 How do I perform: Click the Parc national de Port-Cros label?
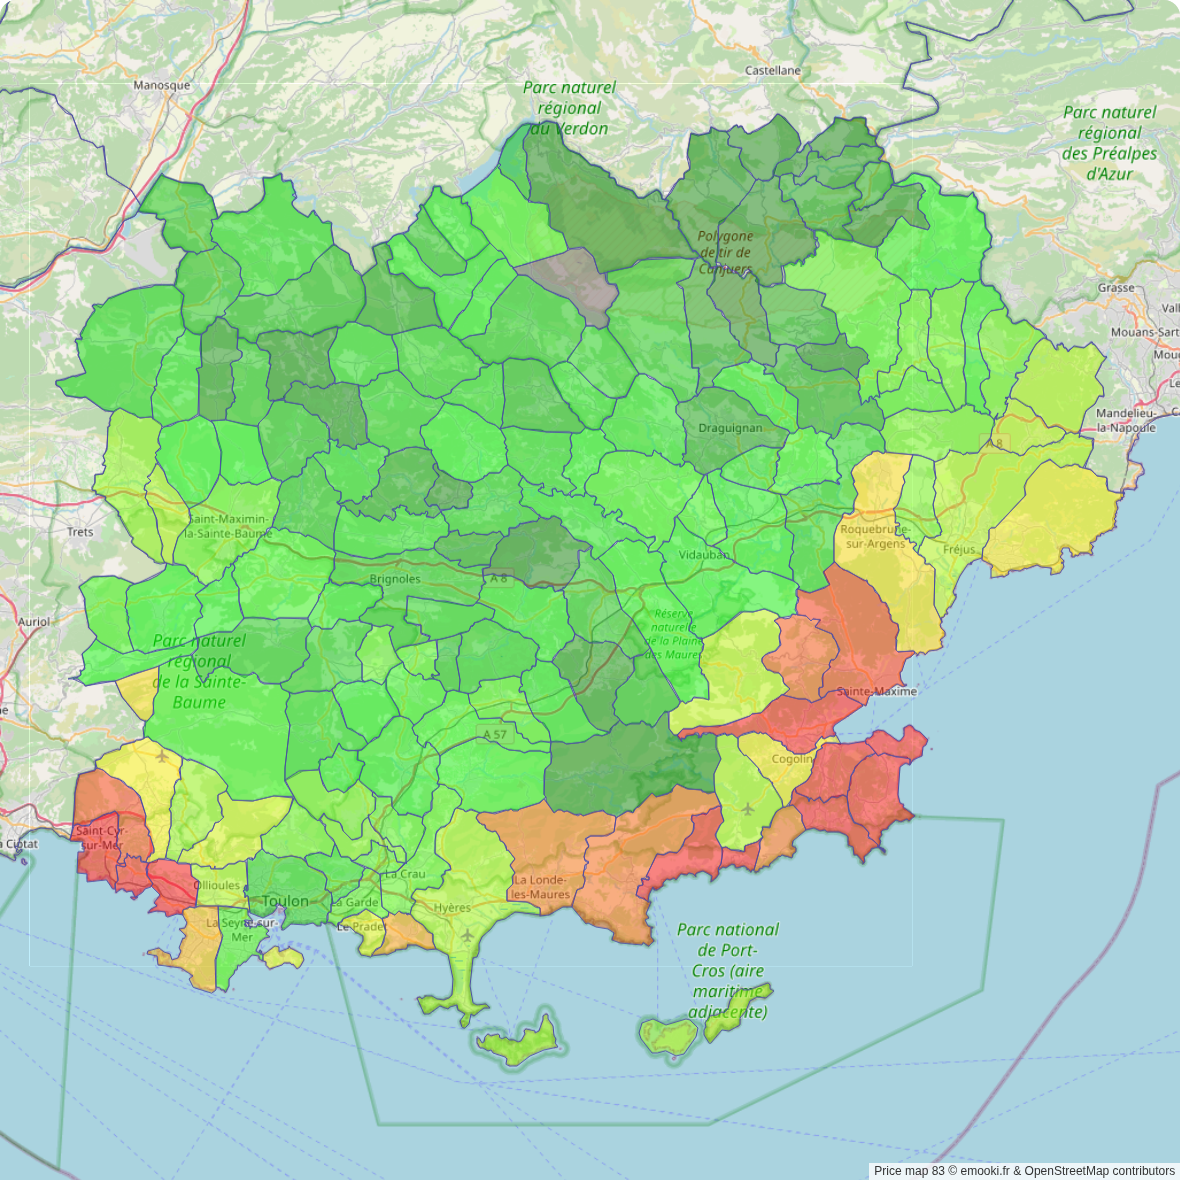pos(727,970)
